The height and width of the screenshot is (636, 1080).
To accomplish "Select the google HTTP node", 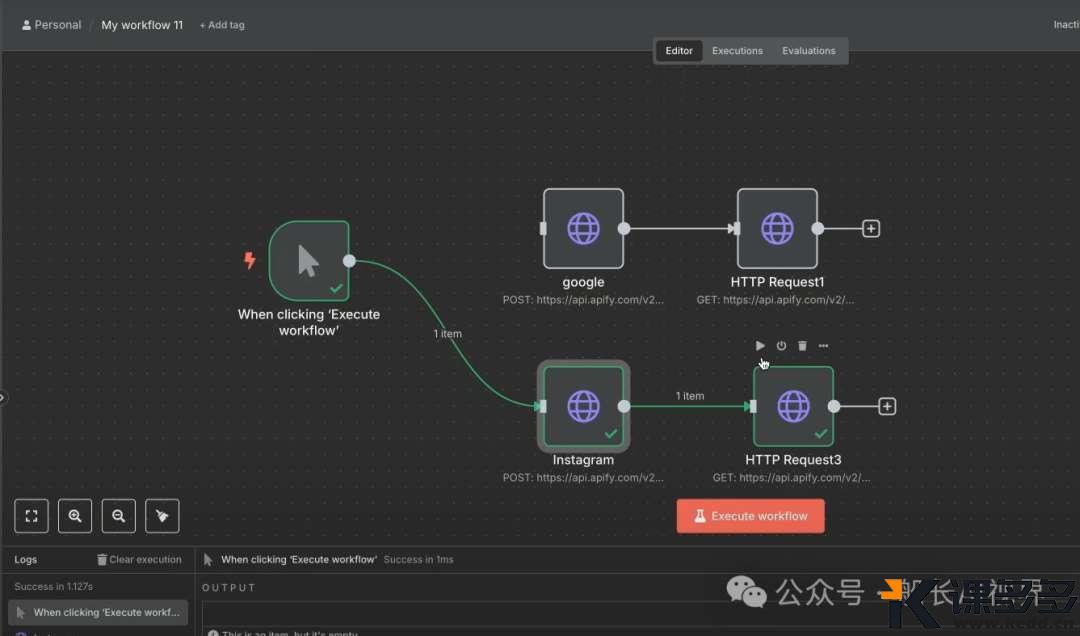I will [583, 229].
